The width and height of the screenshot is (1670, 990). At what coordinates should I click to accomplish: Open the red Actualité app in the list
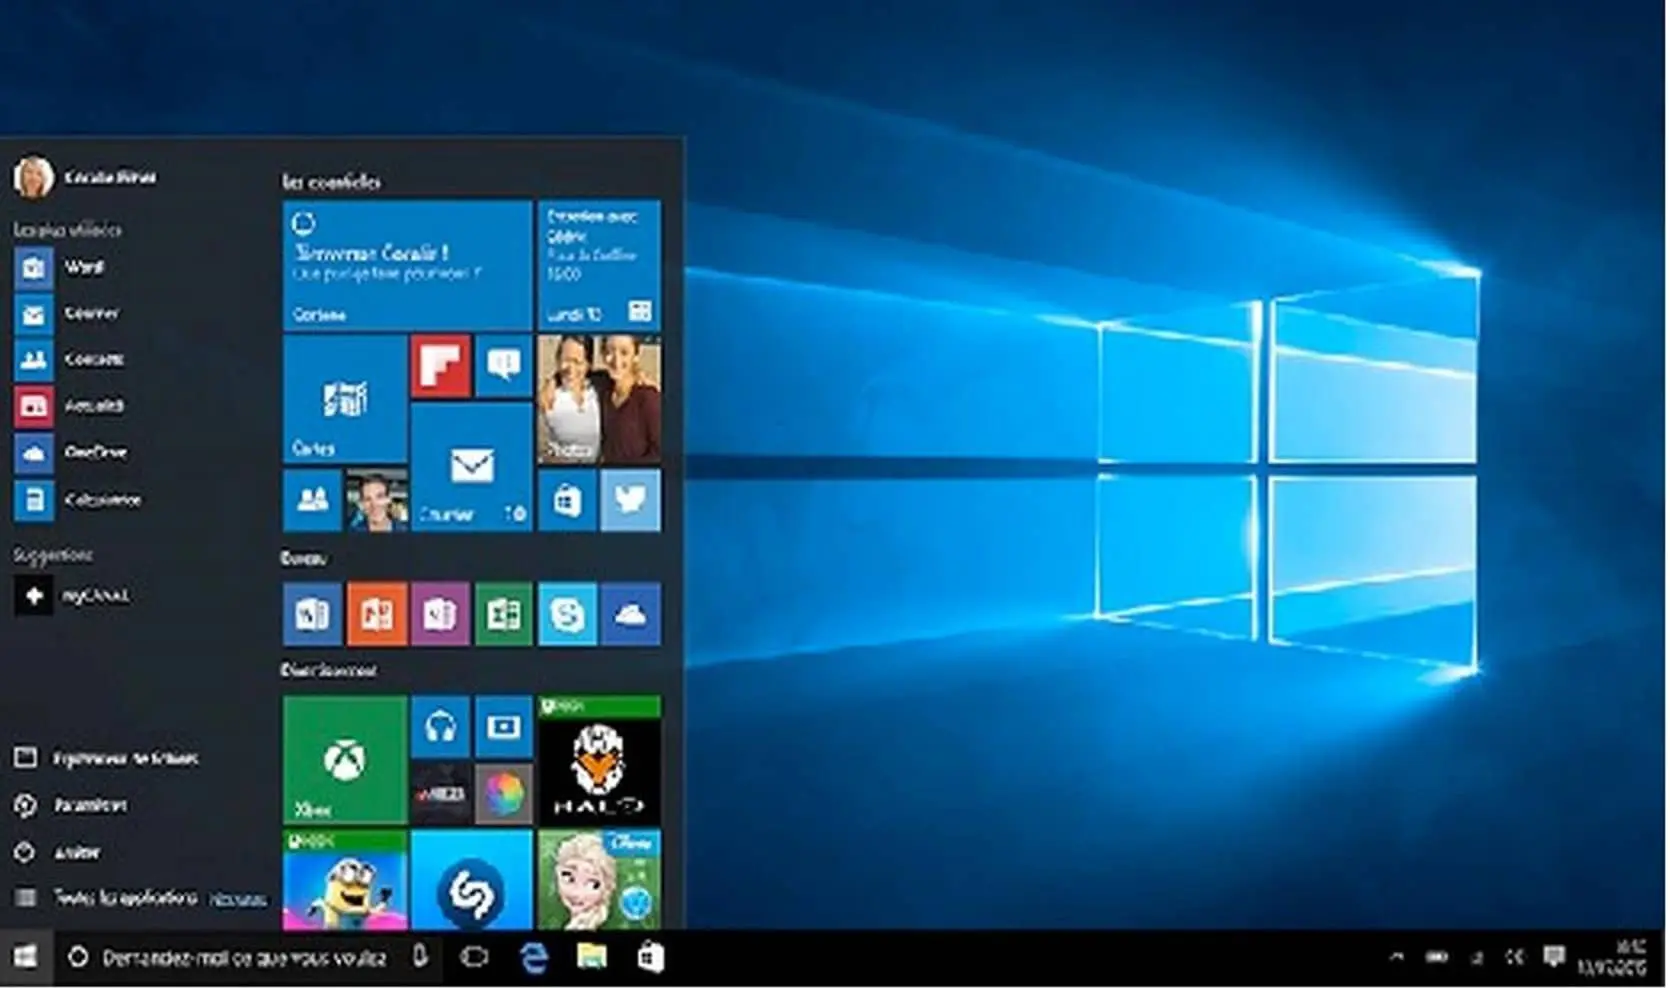pos(69,406)
